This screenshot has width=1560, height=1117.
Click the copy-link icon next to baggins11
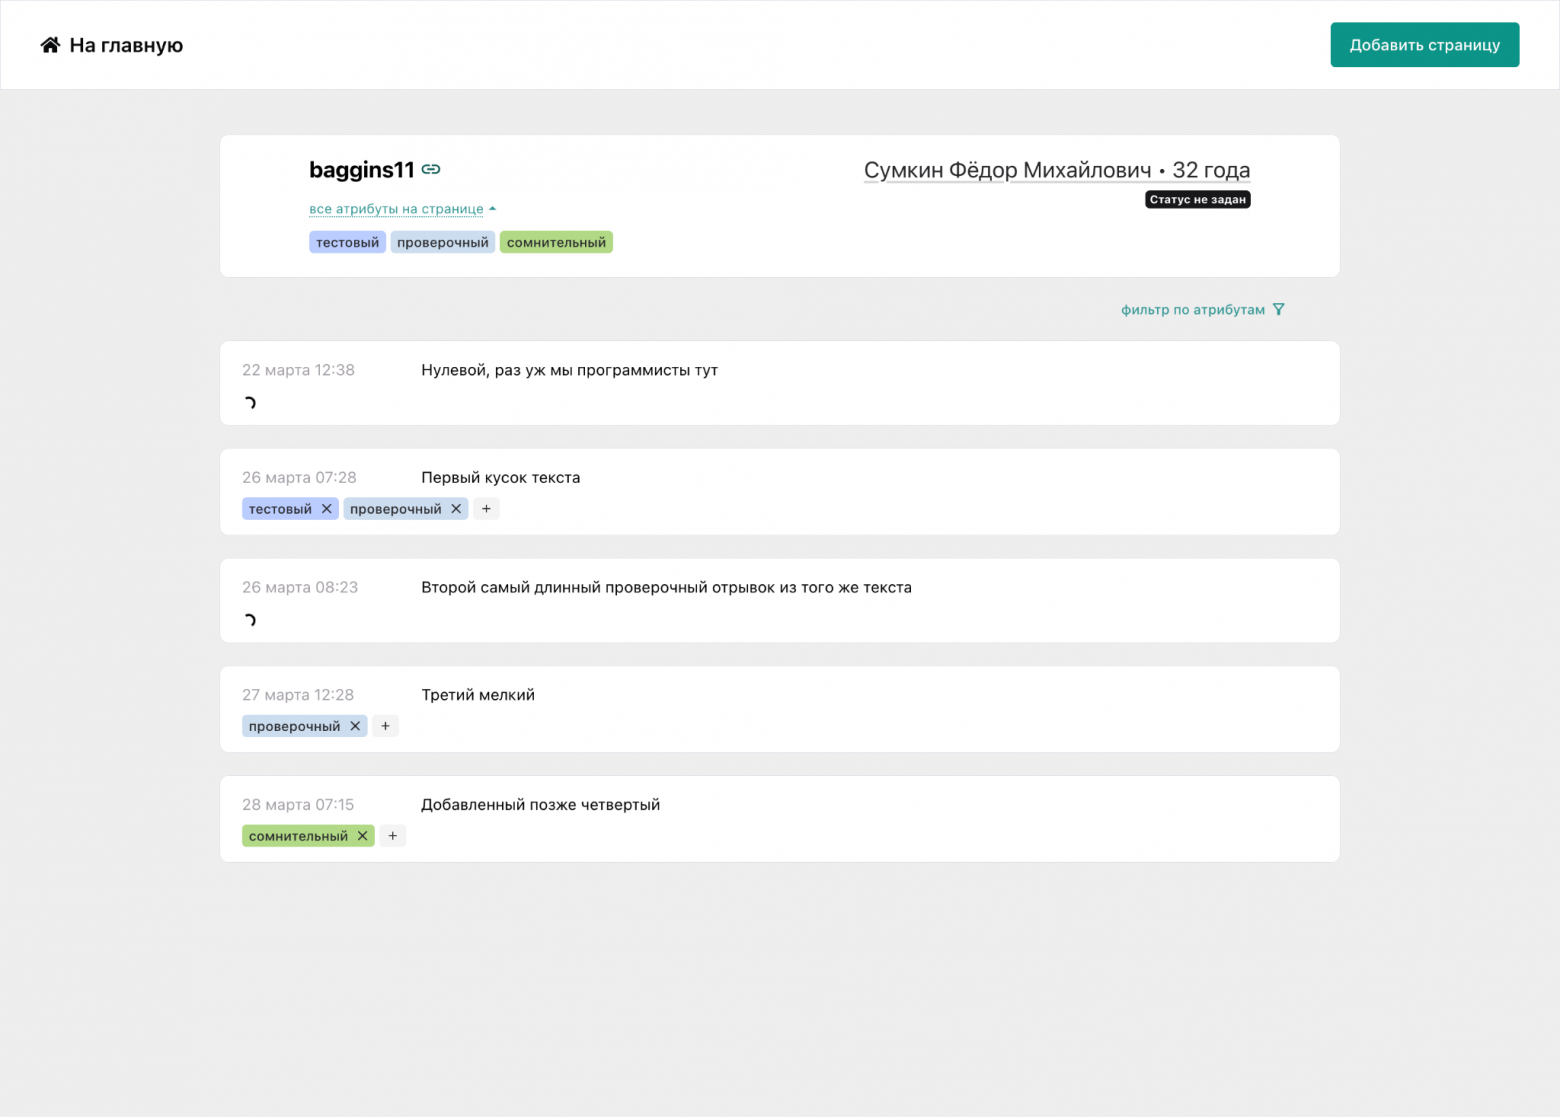[430, 169]
